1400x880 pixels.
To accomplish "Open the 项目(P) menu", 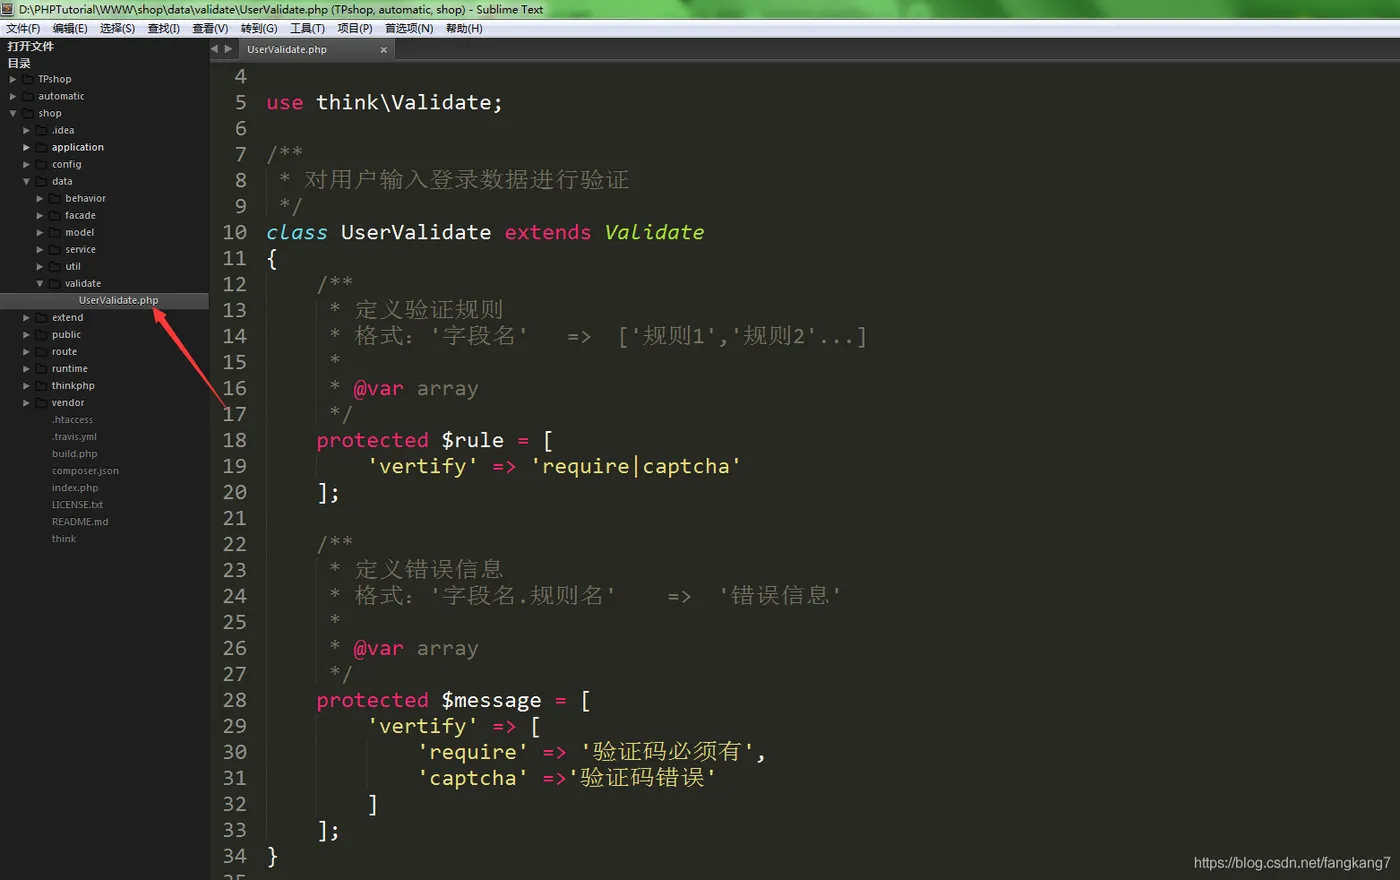I will [354, 28].
